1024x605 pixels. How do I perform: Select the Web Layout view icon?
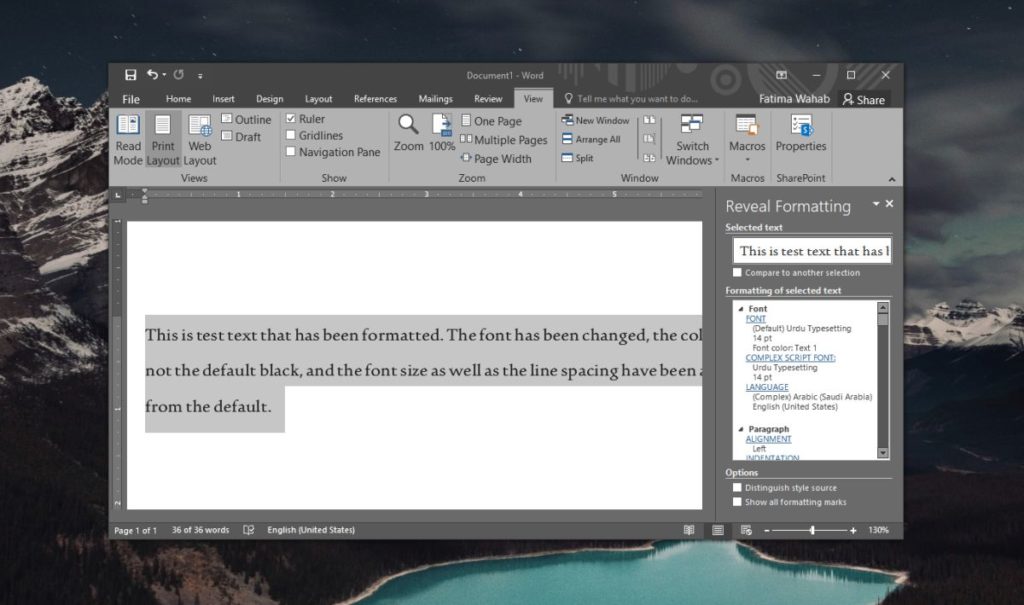(x=199, y=140)
